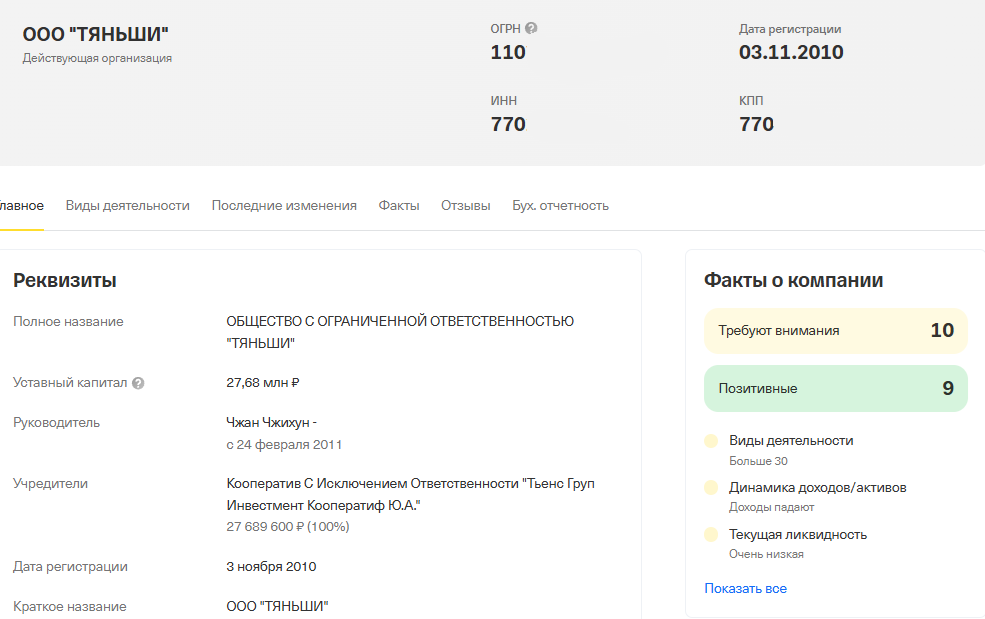This screenshot has width=985, height=619.
Task: Click the founder Тьенс Груп Инвестмент Кооператив
Action: [410, 495]
